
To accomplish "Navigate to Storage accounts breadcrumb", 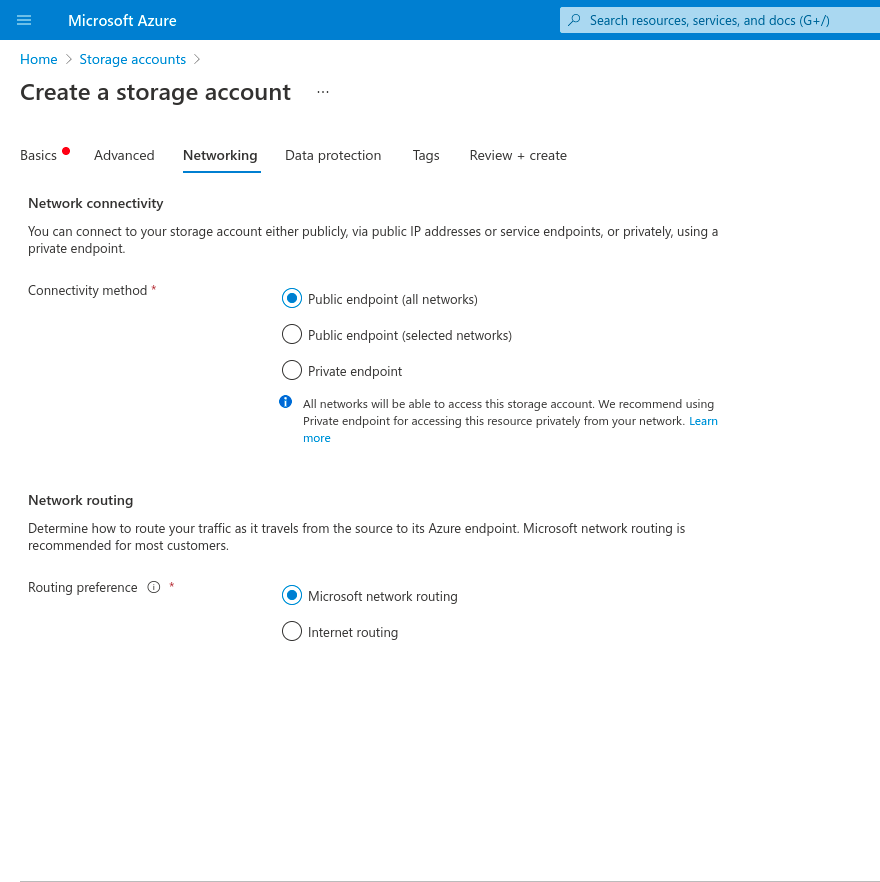I will pos(132,59).
